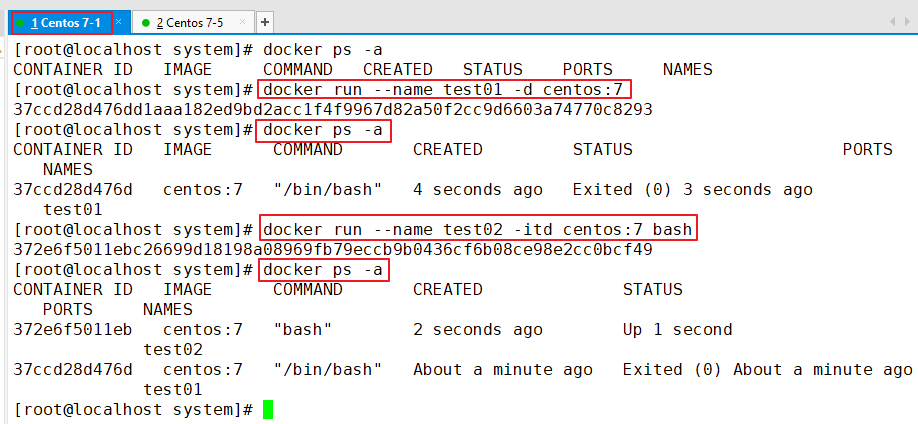Click the 'Exited (0) 3 seconds ago' status
Screen dimensions: 918x424
pyautogui.click(x=692, y=190)
